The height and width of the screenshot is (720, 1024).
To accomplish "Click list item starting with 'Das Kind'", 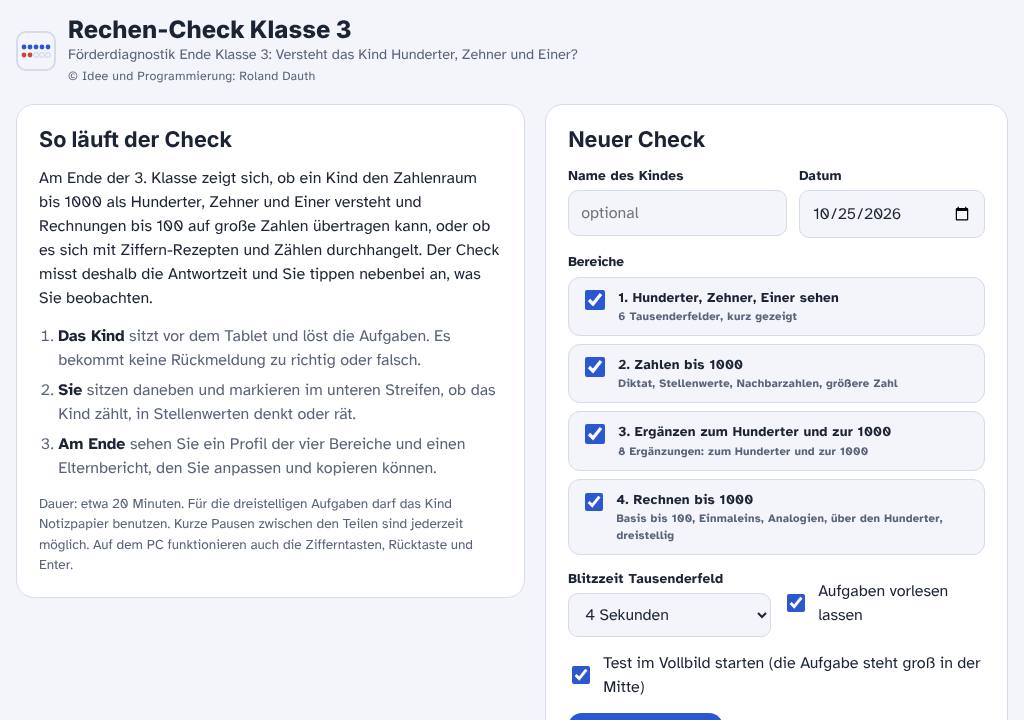I will click(254, 348).
